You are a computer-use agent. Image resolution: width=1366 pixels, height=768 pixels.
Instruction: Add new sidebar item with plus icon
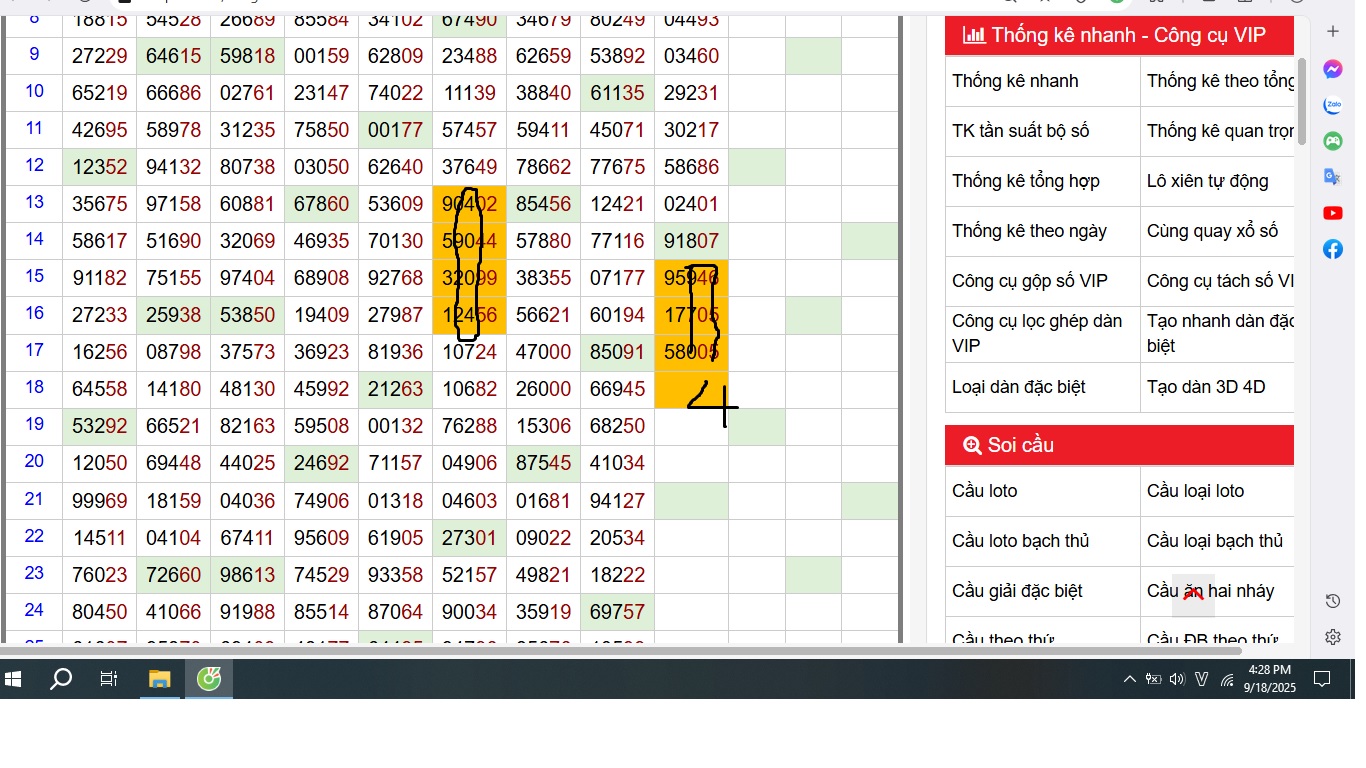point(1332,32)
